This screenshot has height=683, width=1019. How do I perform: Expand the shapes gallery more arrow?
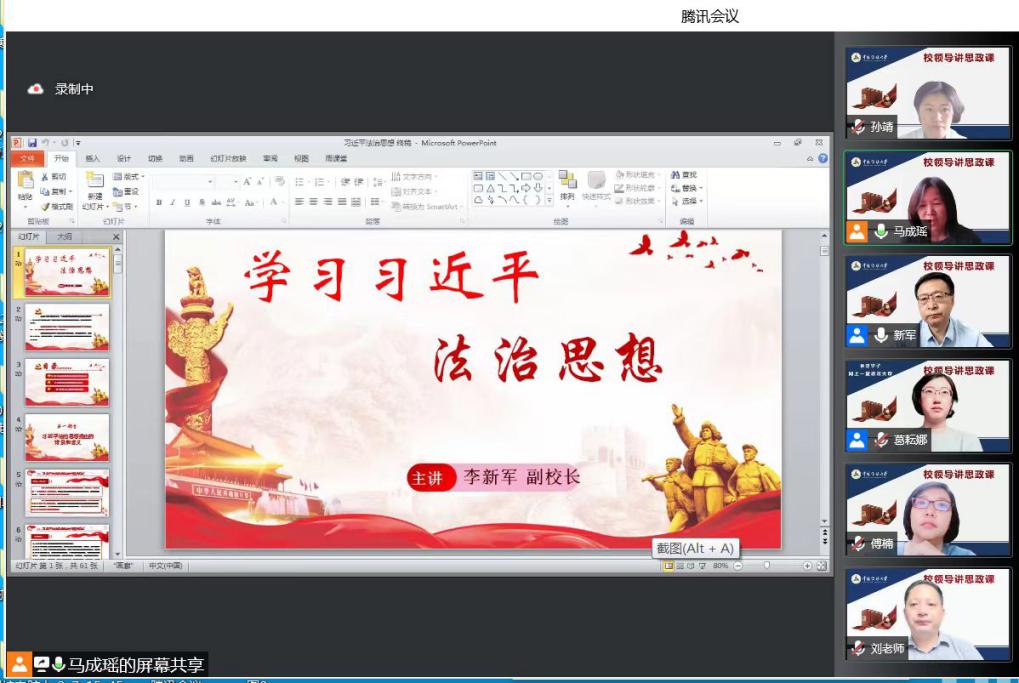(x=549, y=200)
